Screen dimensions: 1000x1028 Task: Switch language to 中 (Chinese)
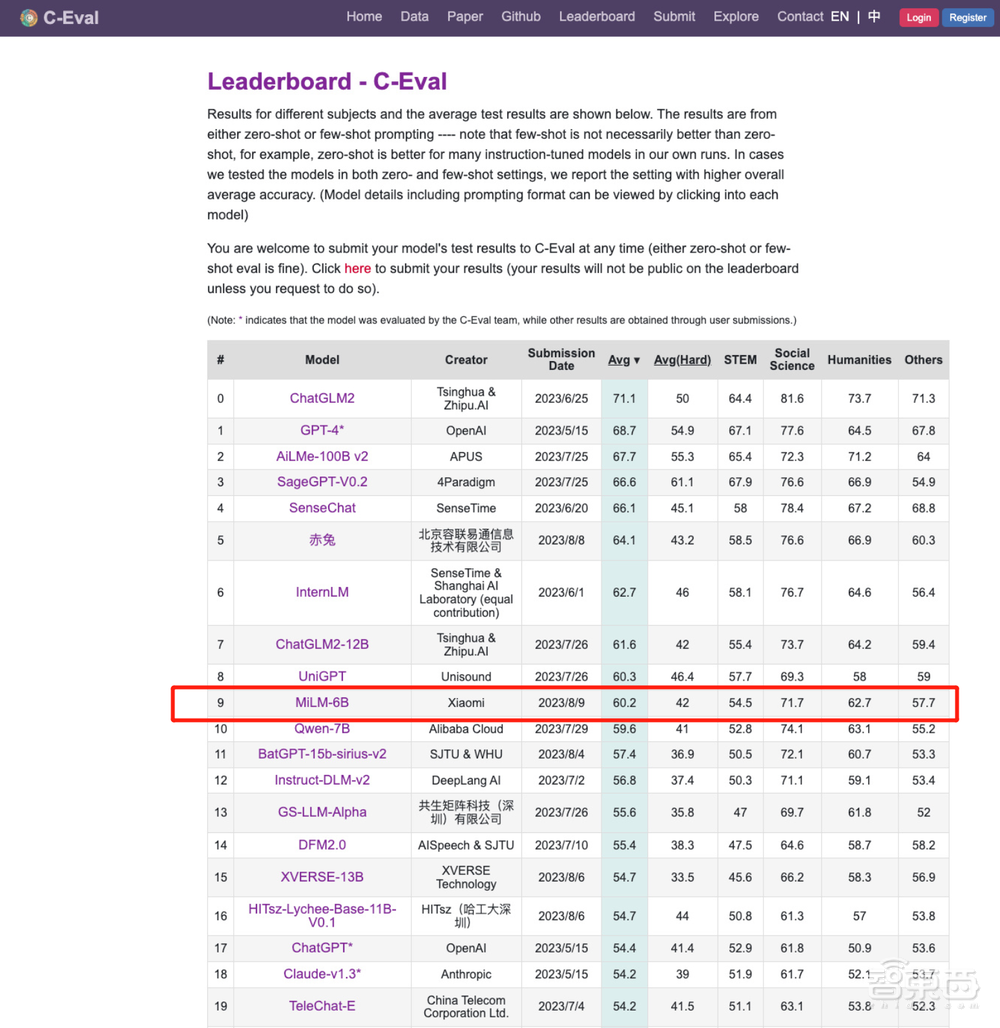874,16
